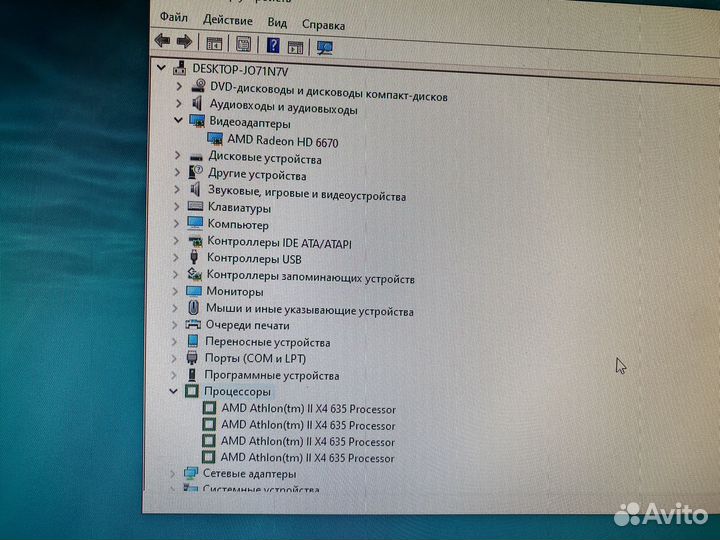Select the Контроллеры USB label
720x540 pixels.
[254, 259]
